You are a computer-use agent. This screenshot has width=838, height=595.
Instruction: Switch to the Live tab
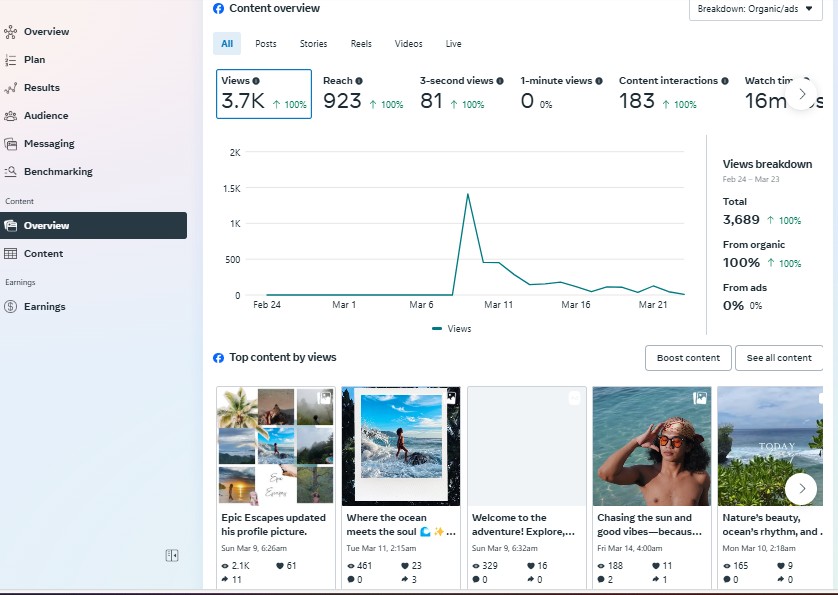[453, 44]
